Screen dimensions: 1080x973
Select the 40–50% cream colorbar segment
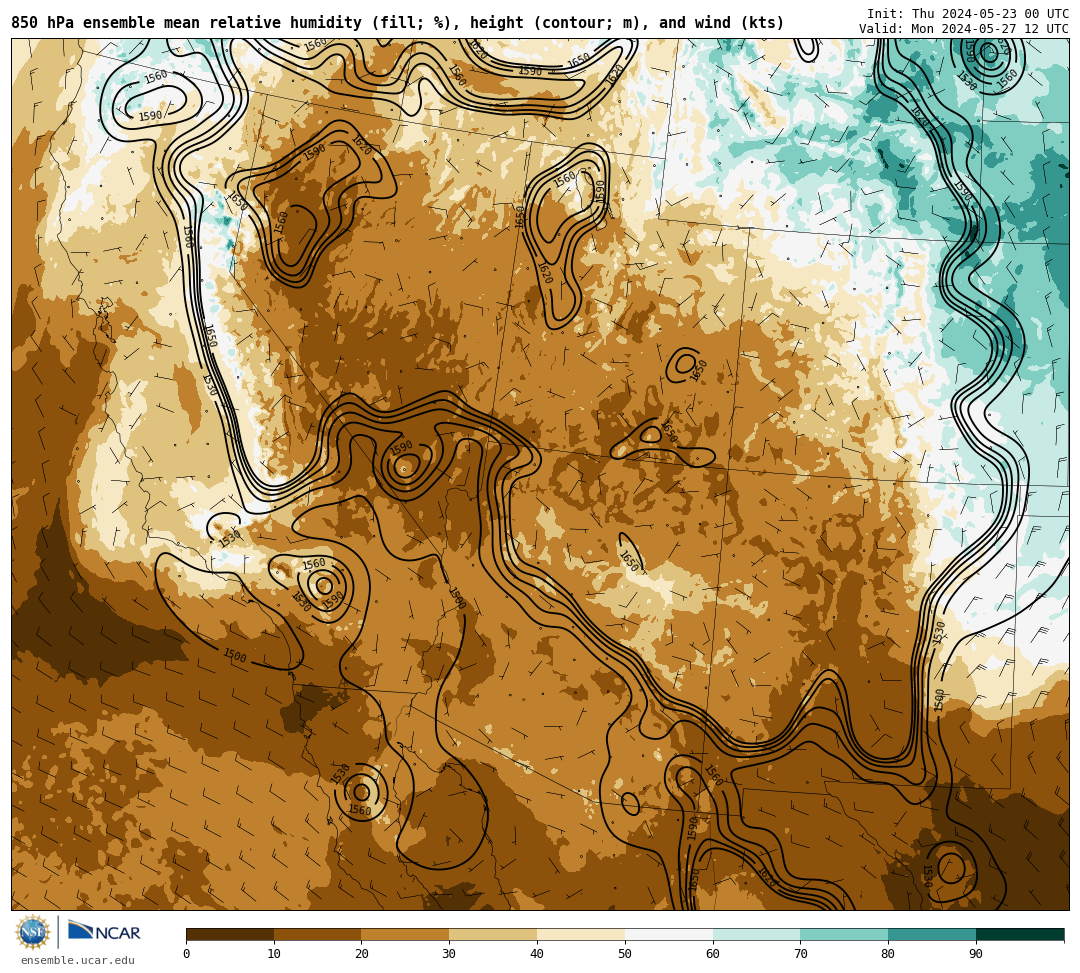pos(581,934)
